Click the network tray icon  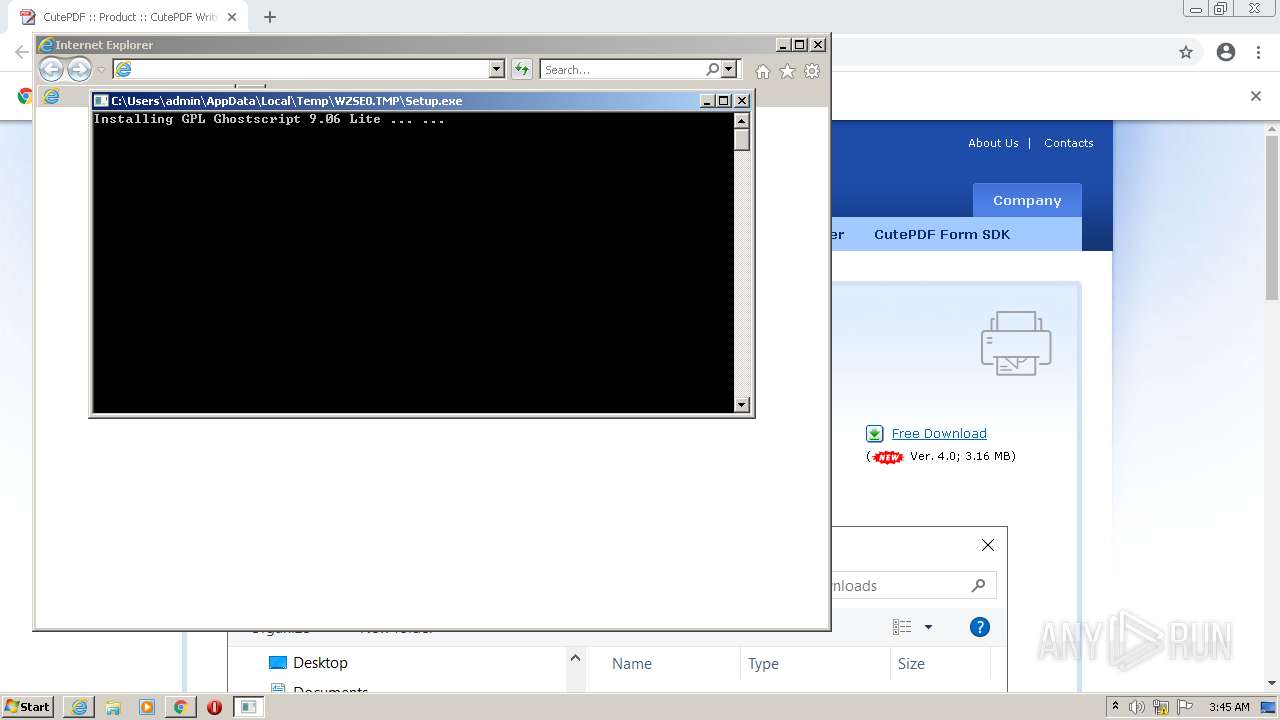pyautogui.click(x=1161, y=707)
